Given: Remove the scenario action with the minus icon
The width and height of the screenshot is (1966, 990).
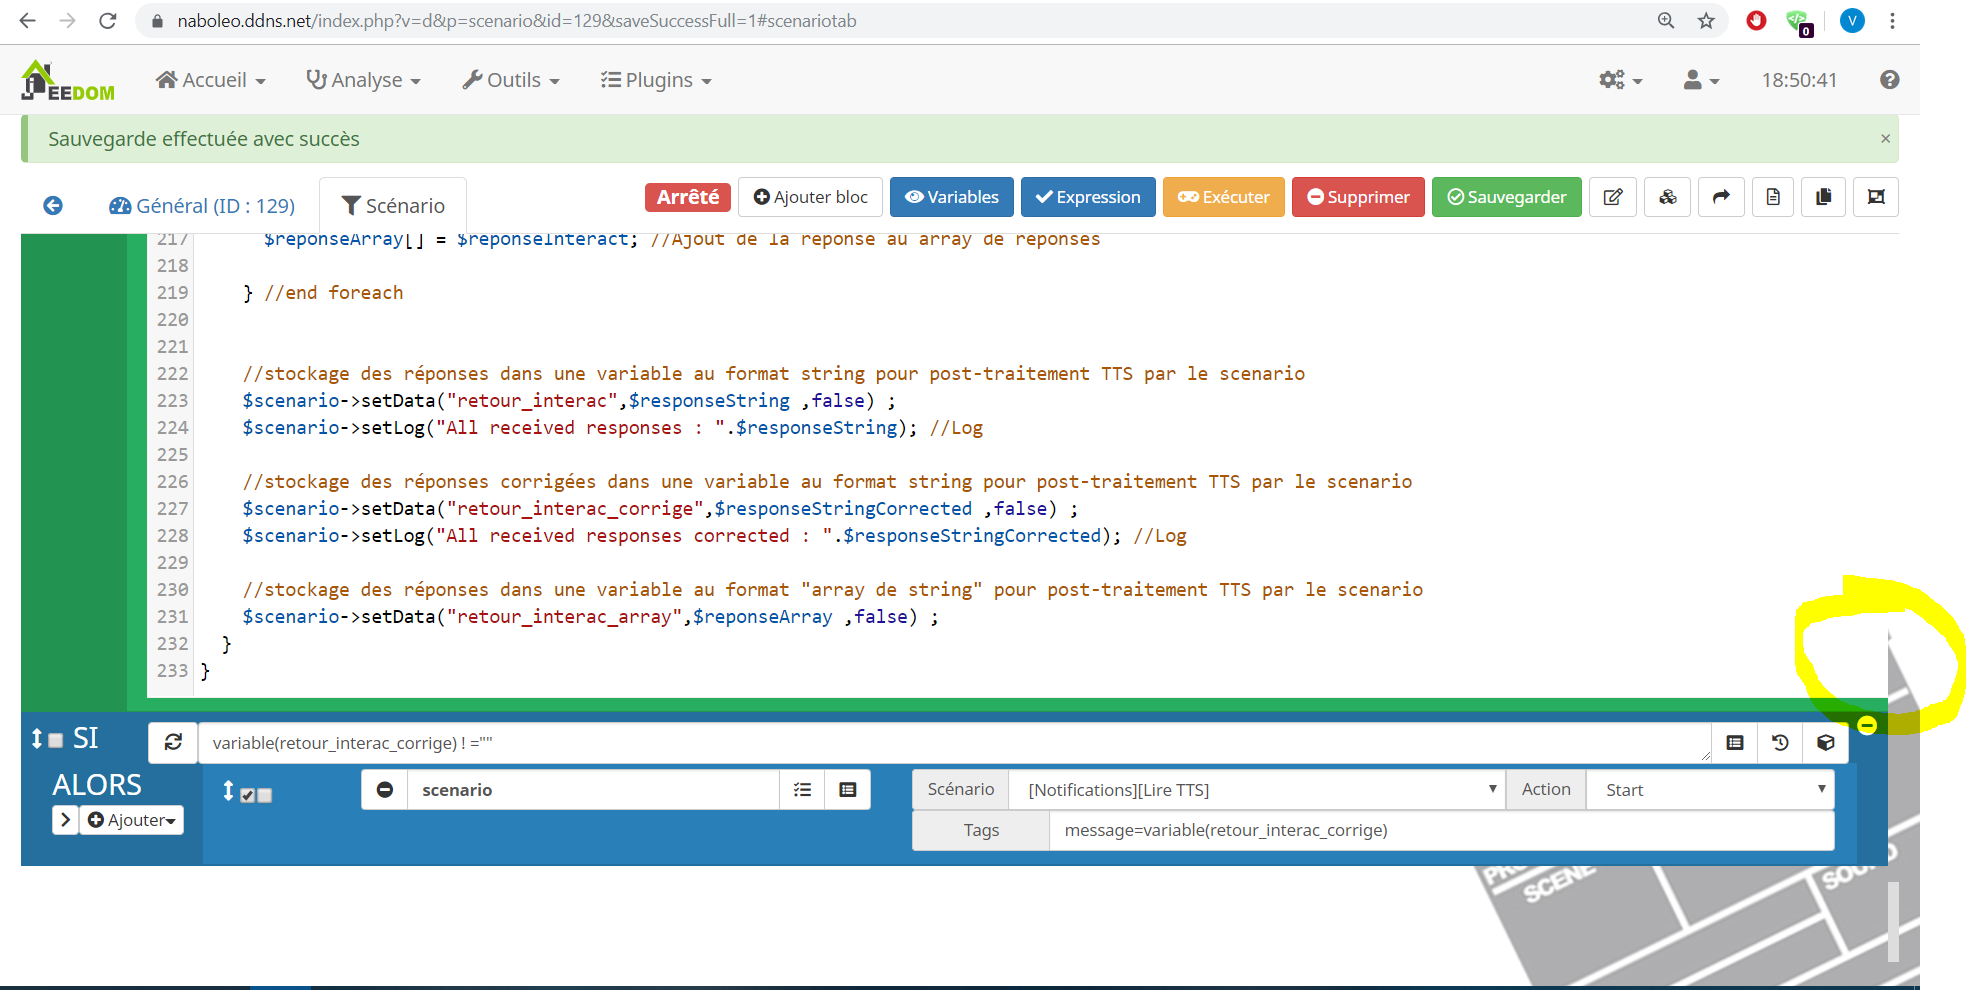Looking at the screenshot, I should 385,790.
